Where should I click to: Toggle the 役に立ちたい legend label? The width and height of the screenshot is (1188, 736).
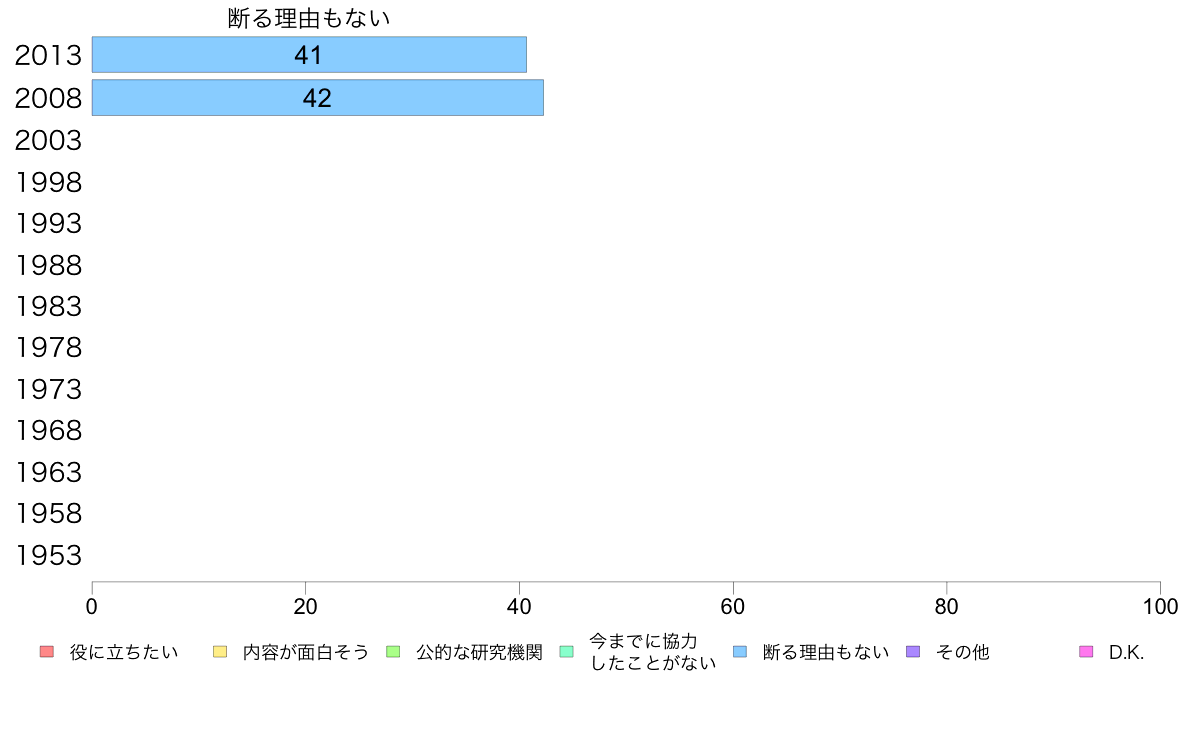(x=124, y=653)
